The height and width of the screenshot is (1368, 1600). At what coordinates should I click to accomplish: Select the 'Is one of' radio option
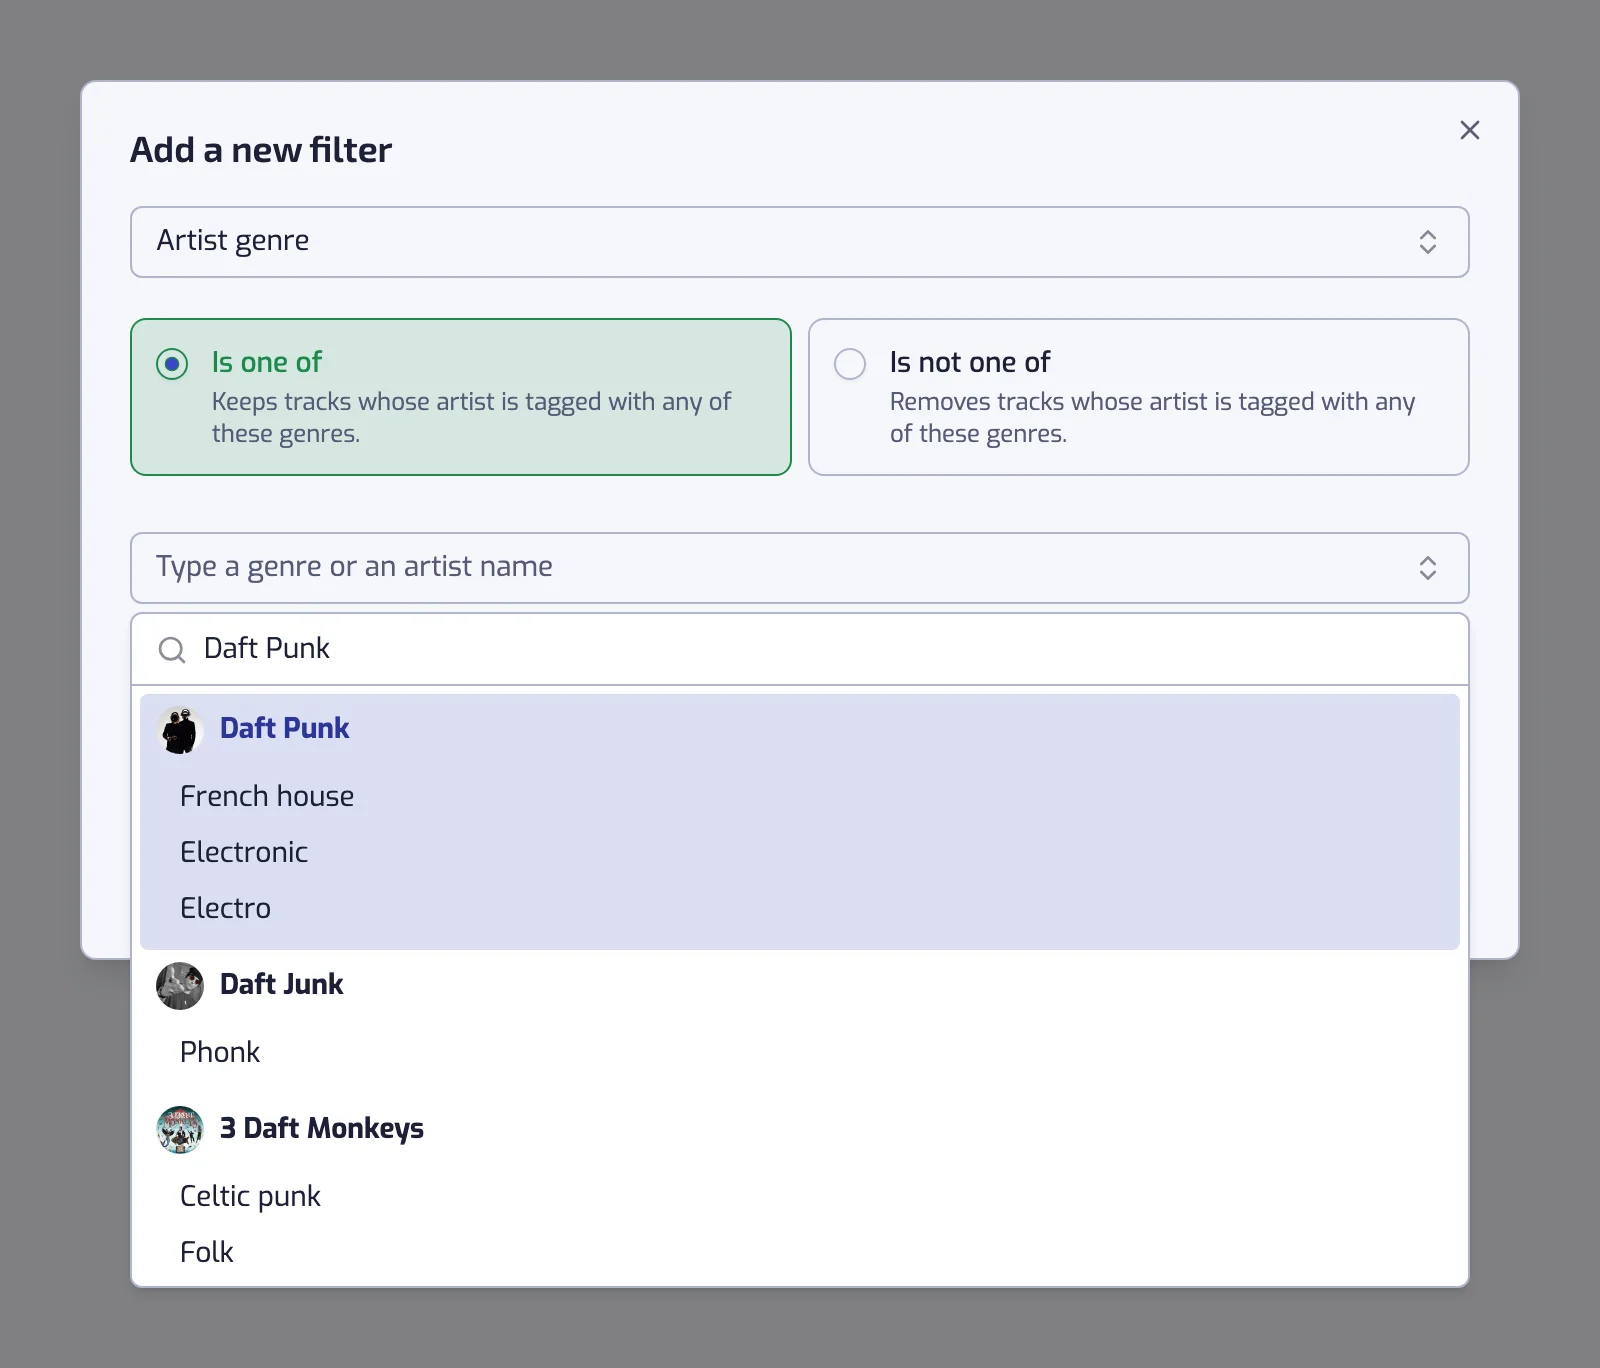tap(460, 397)
